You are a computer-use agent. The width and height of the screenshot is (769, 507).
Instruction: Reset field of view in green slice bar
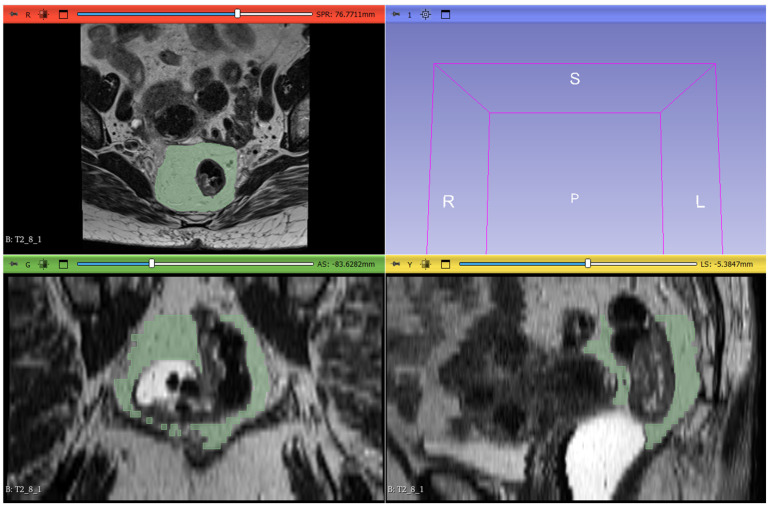44,264
